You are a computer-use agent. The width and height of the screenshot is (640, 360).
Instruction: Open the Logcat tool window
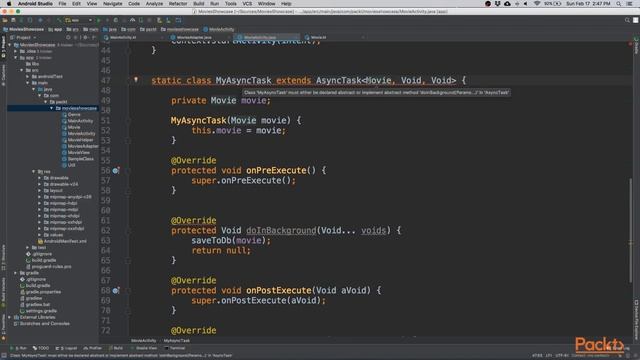pyautogui.click(x=66, y=348)
